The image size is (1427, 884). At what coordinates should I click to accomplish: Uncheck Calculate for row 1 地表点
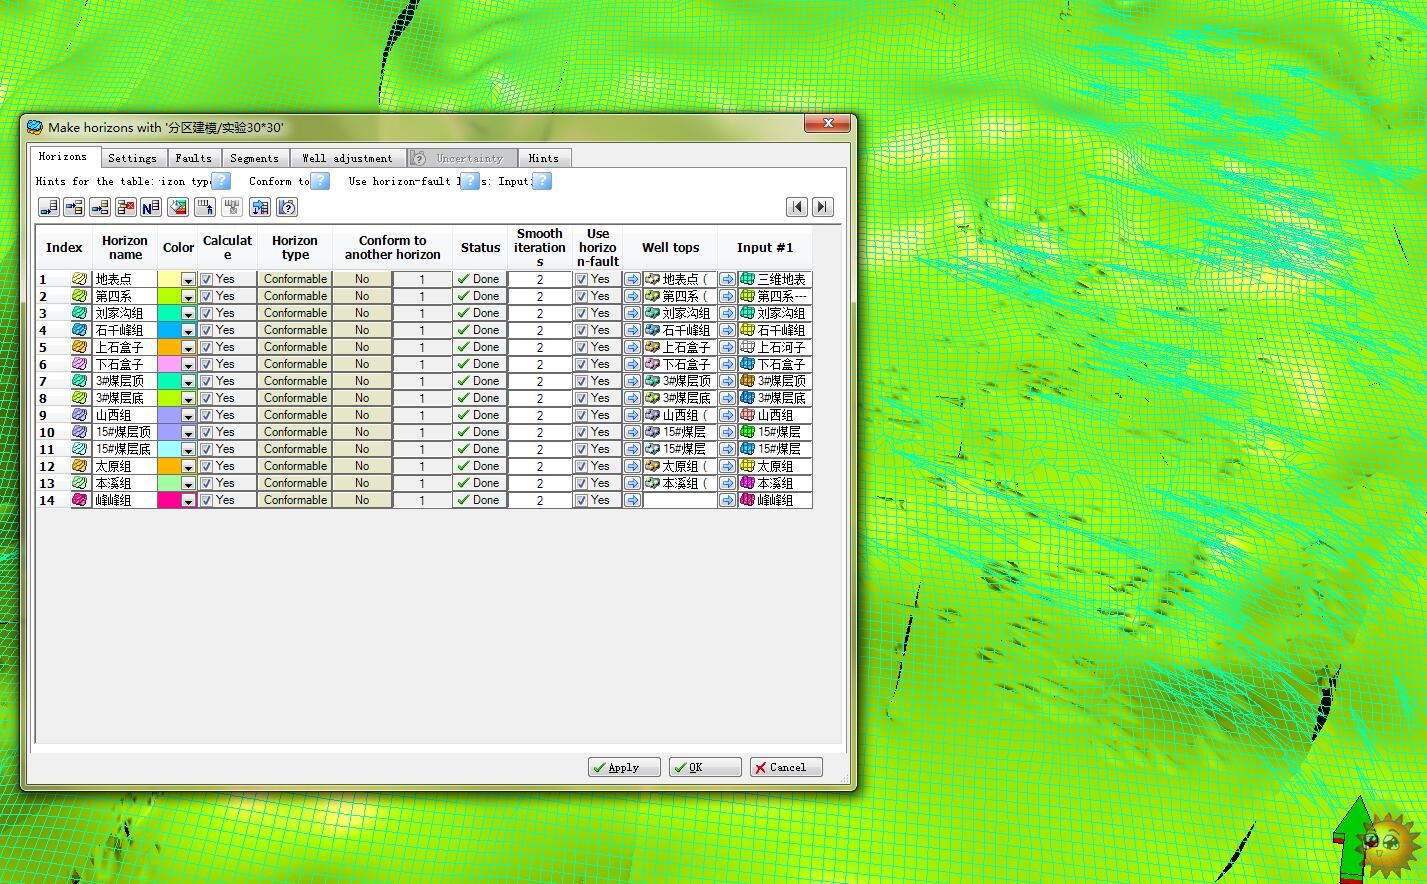206,280
